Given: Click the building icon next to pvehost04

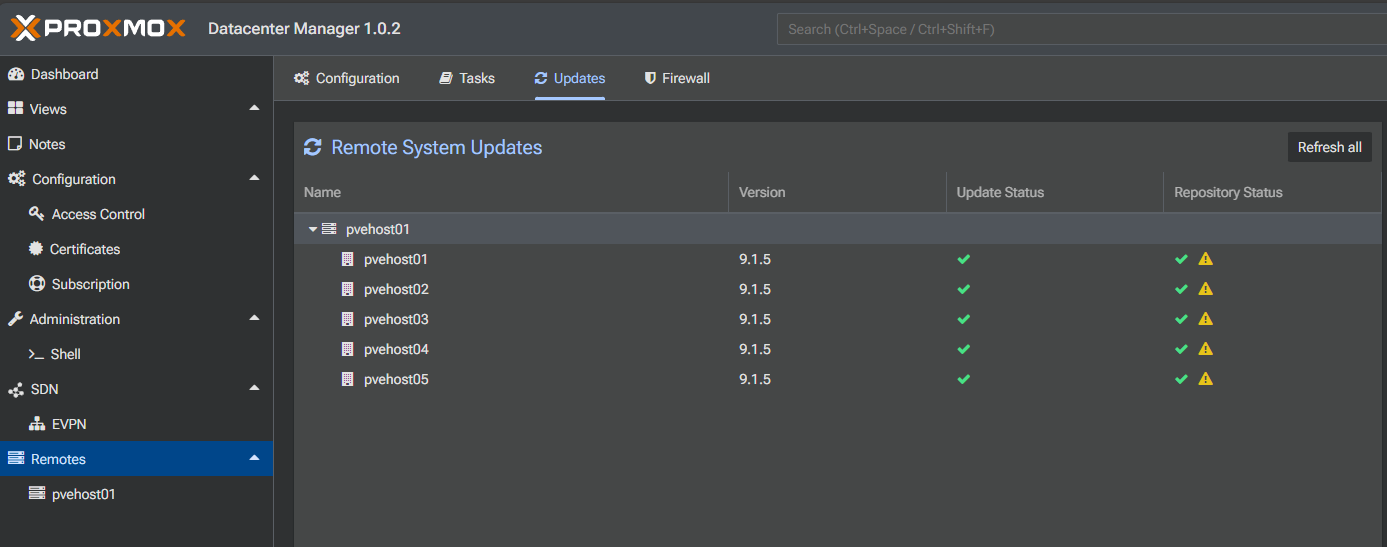Looking at the screenshot, I should point(348,349).
